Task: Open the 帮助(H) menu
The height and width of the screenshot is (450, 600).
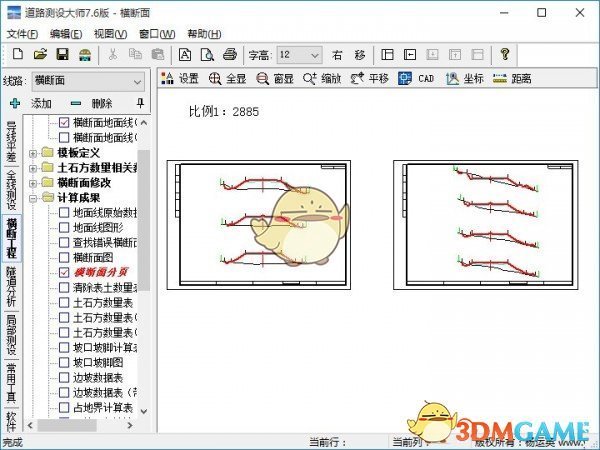Action: (x=204, y=34)
